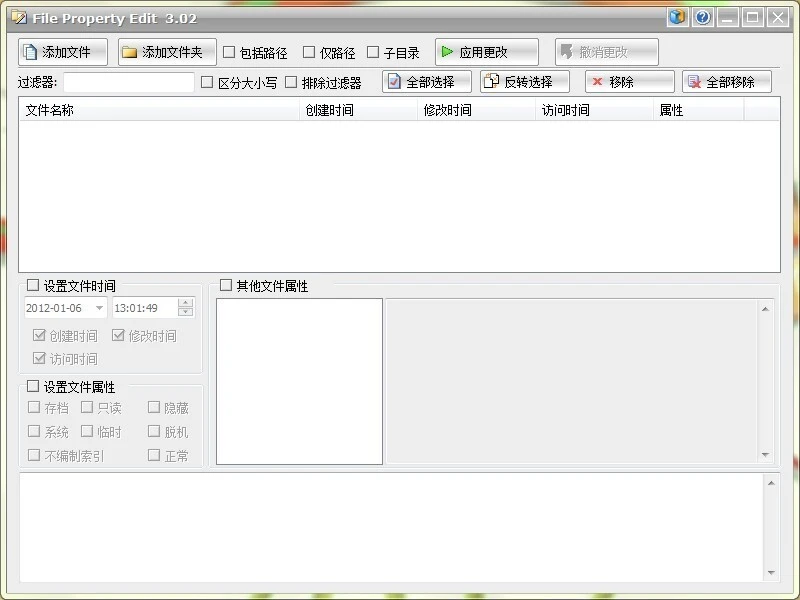Toggle the 子目录 subdirectory checkbox

(373, 52)
